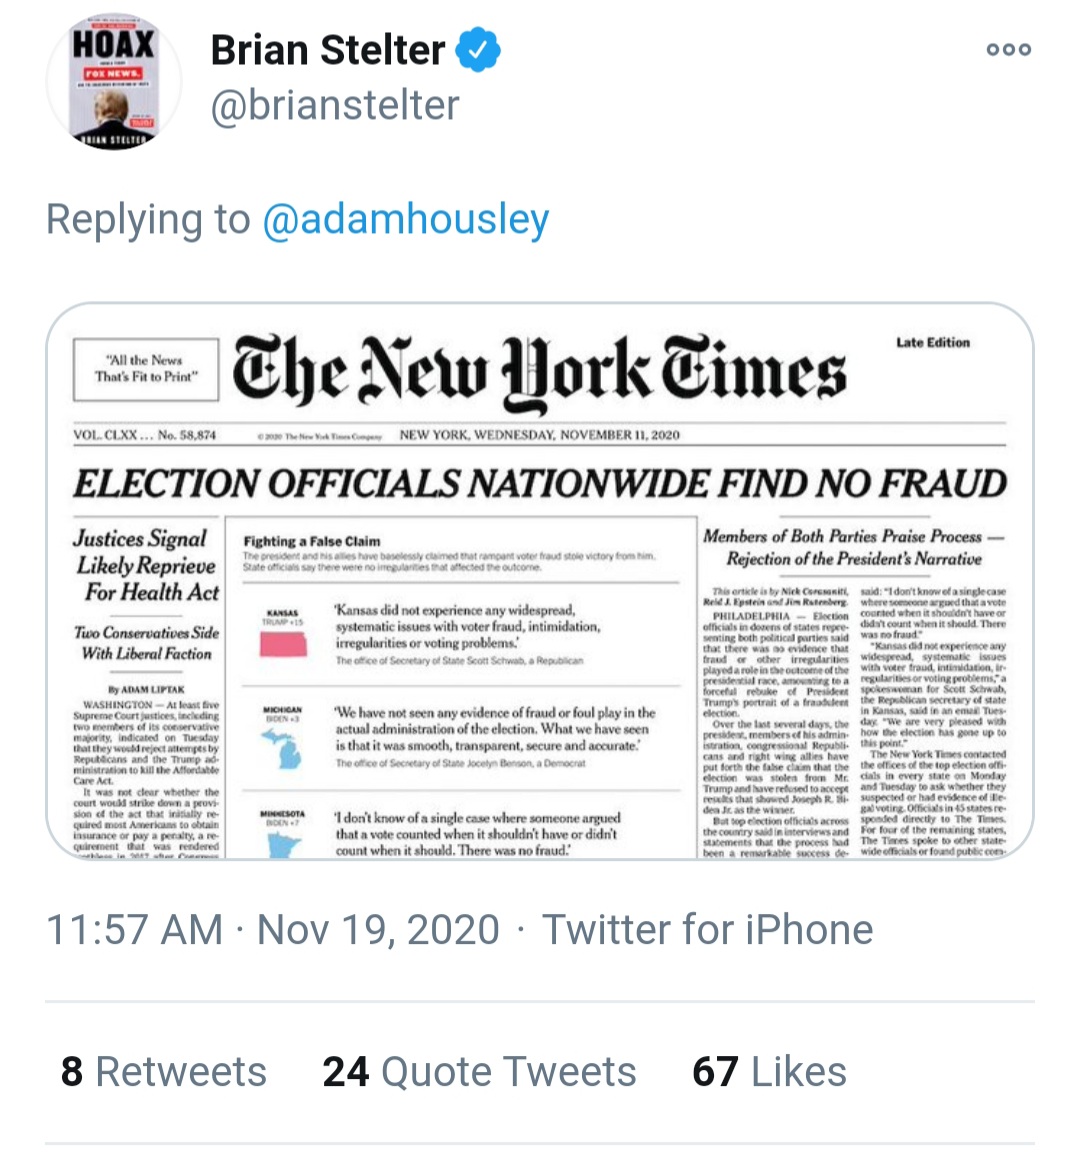Click Brian Stelter's HOAX profile picture

113,81
